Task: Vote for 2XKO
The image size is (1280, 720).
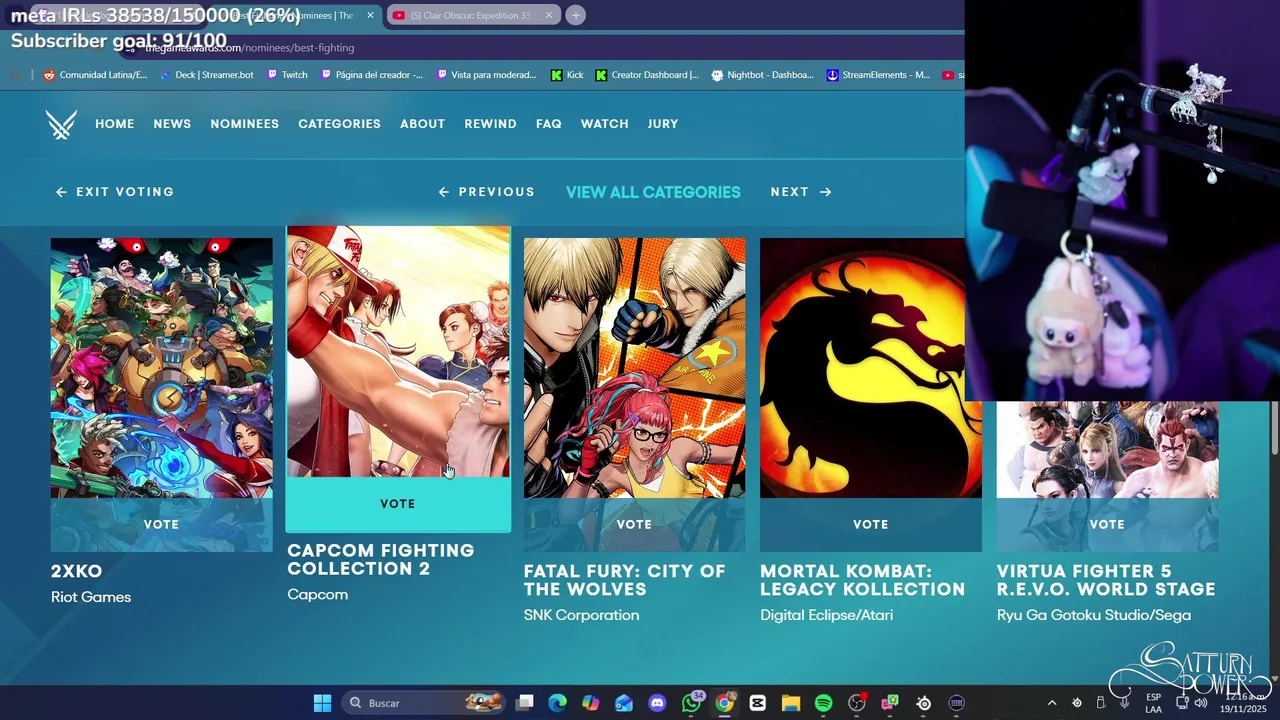Action: point(161,524)
